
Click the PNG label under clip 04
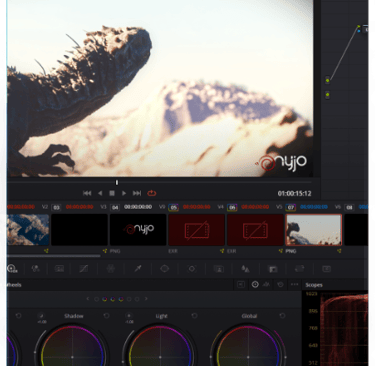[x=115, y=251]
